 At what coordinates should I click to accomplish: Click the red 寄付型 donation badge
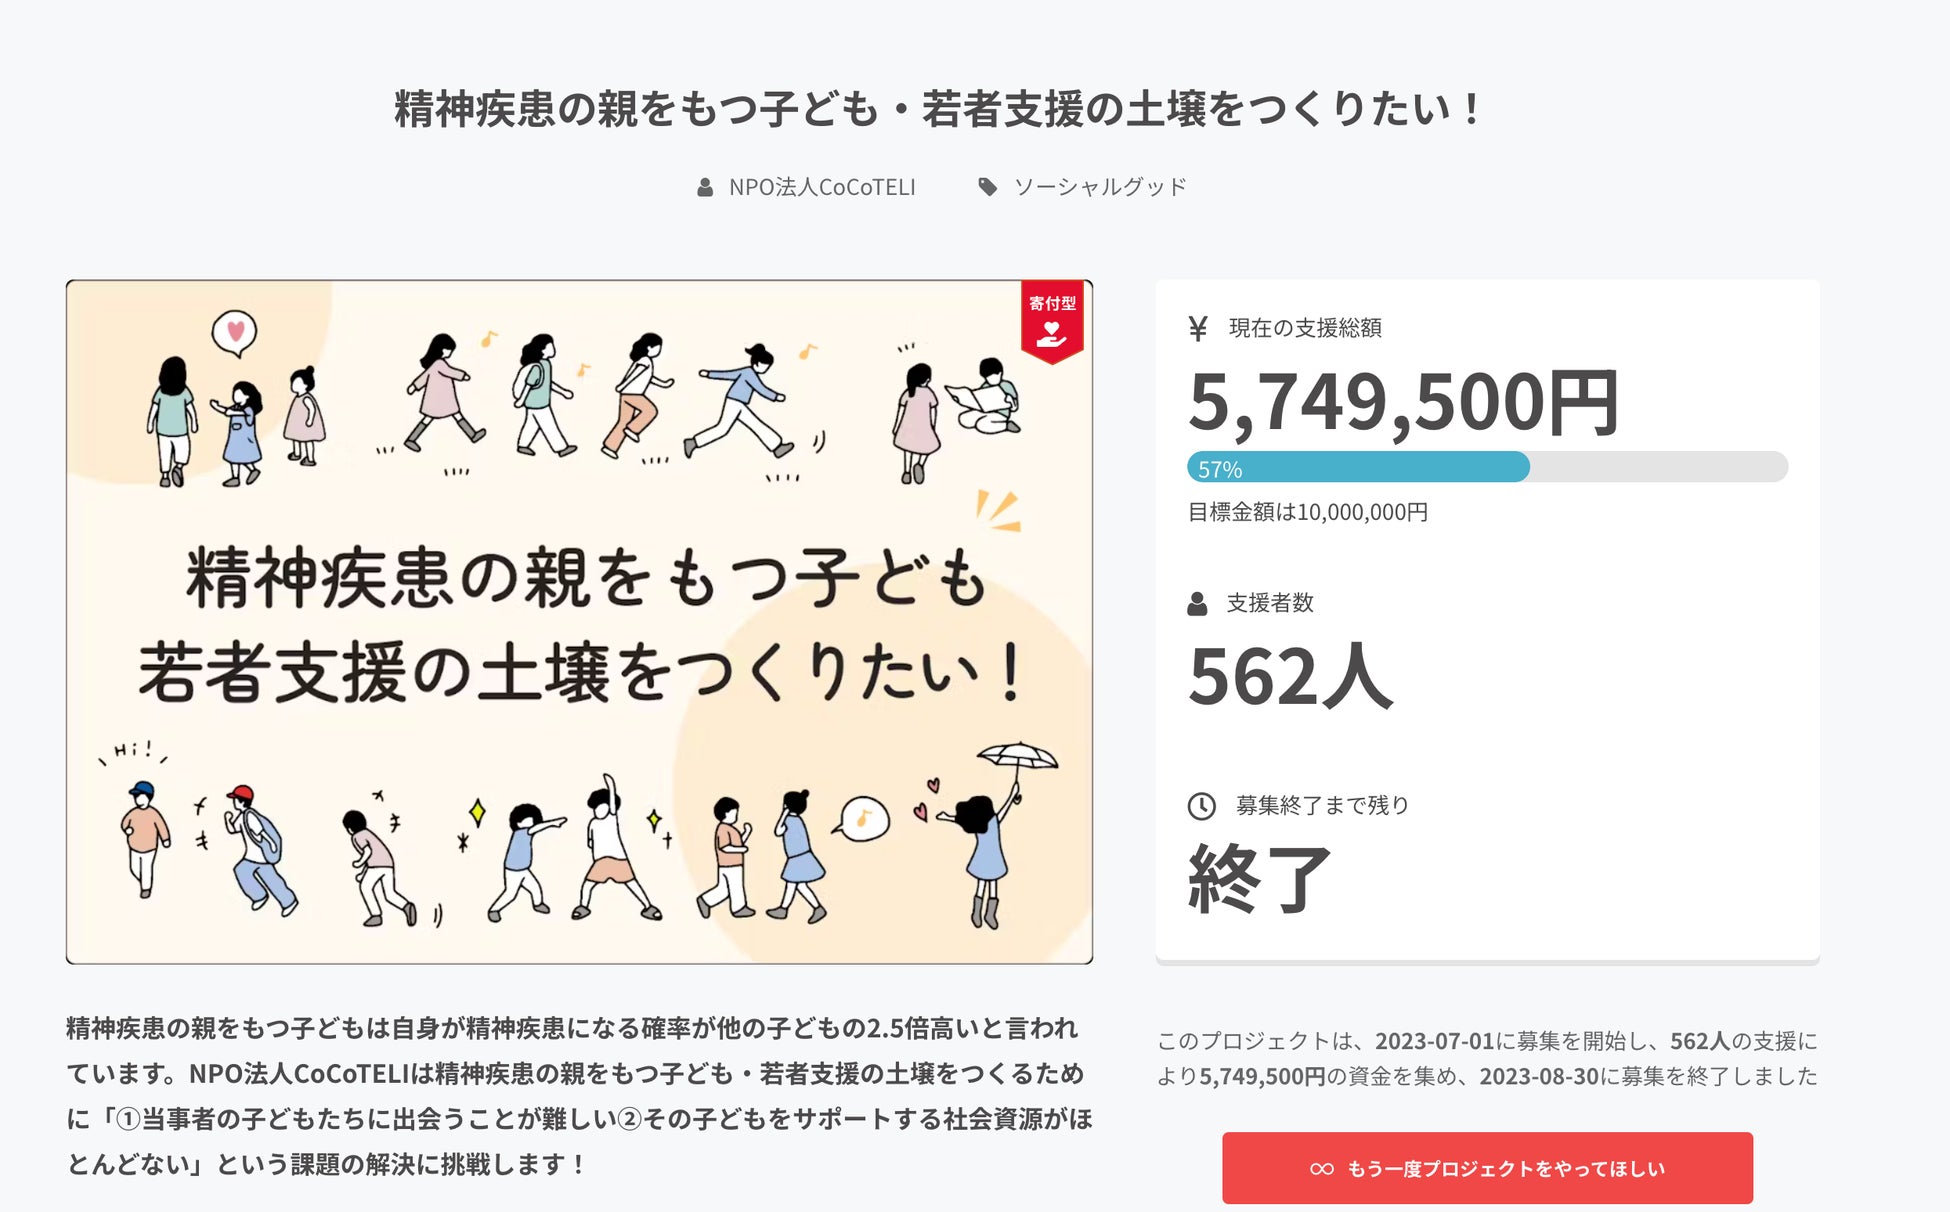pos(1052,321)
